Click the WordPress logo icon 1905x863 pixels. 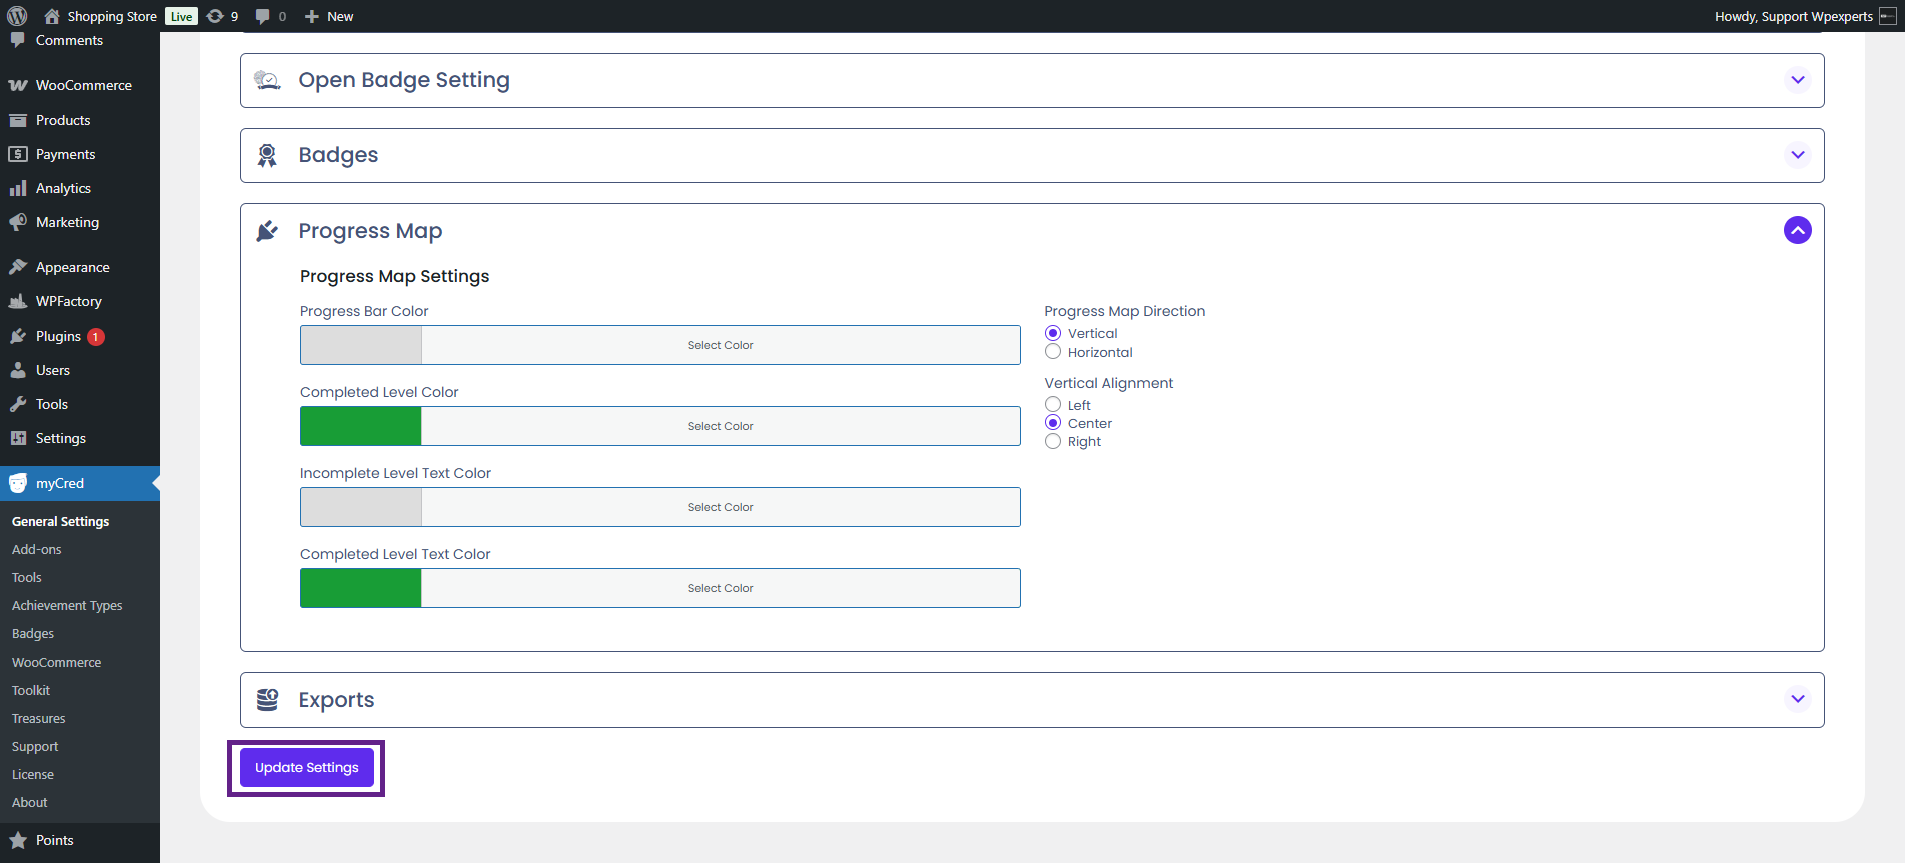(x=17, y=16)
